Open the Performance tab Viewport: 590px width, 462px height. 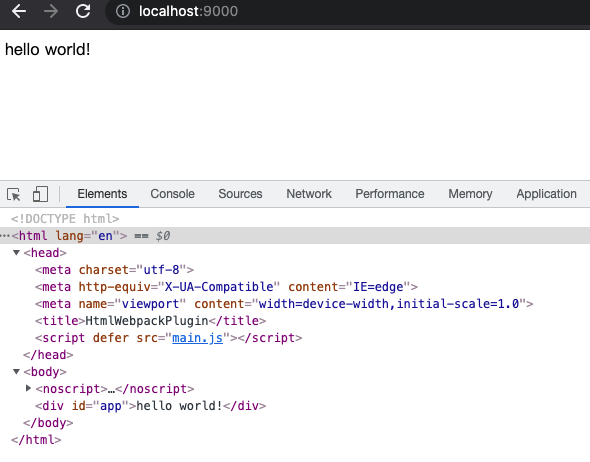click(390, 194)
